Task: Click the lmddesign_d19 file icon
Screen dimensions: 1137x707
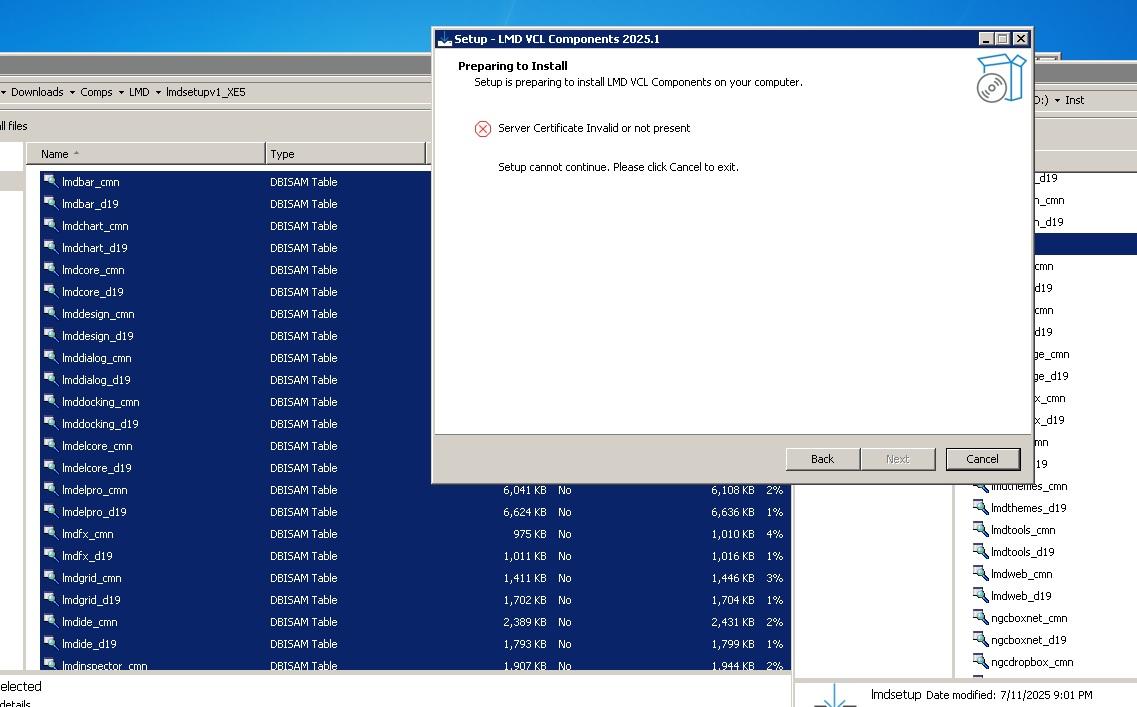Action: coord(51,334)
